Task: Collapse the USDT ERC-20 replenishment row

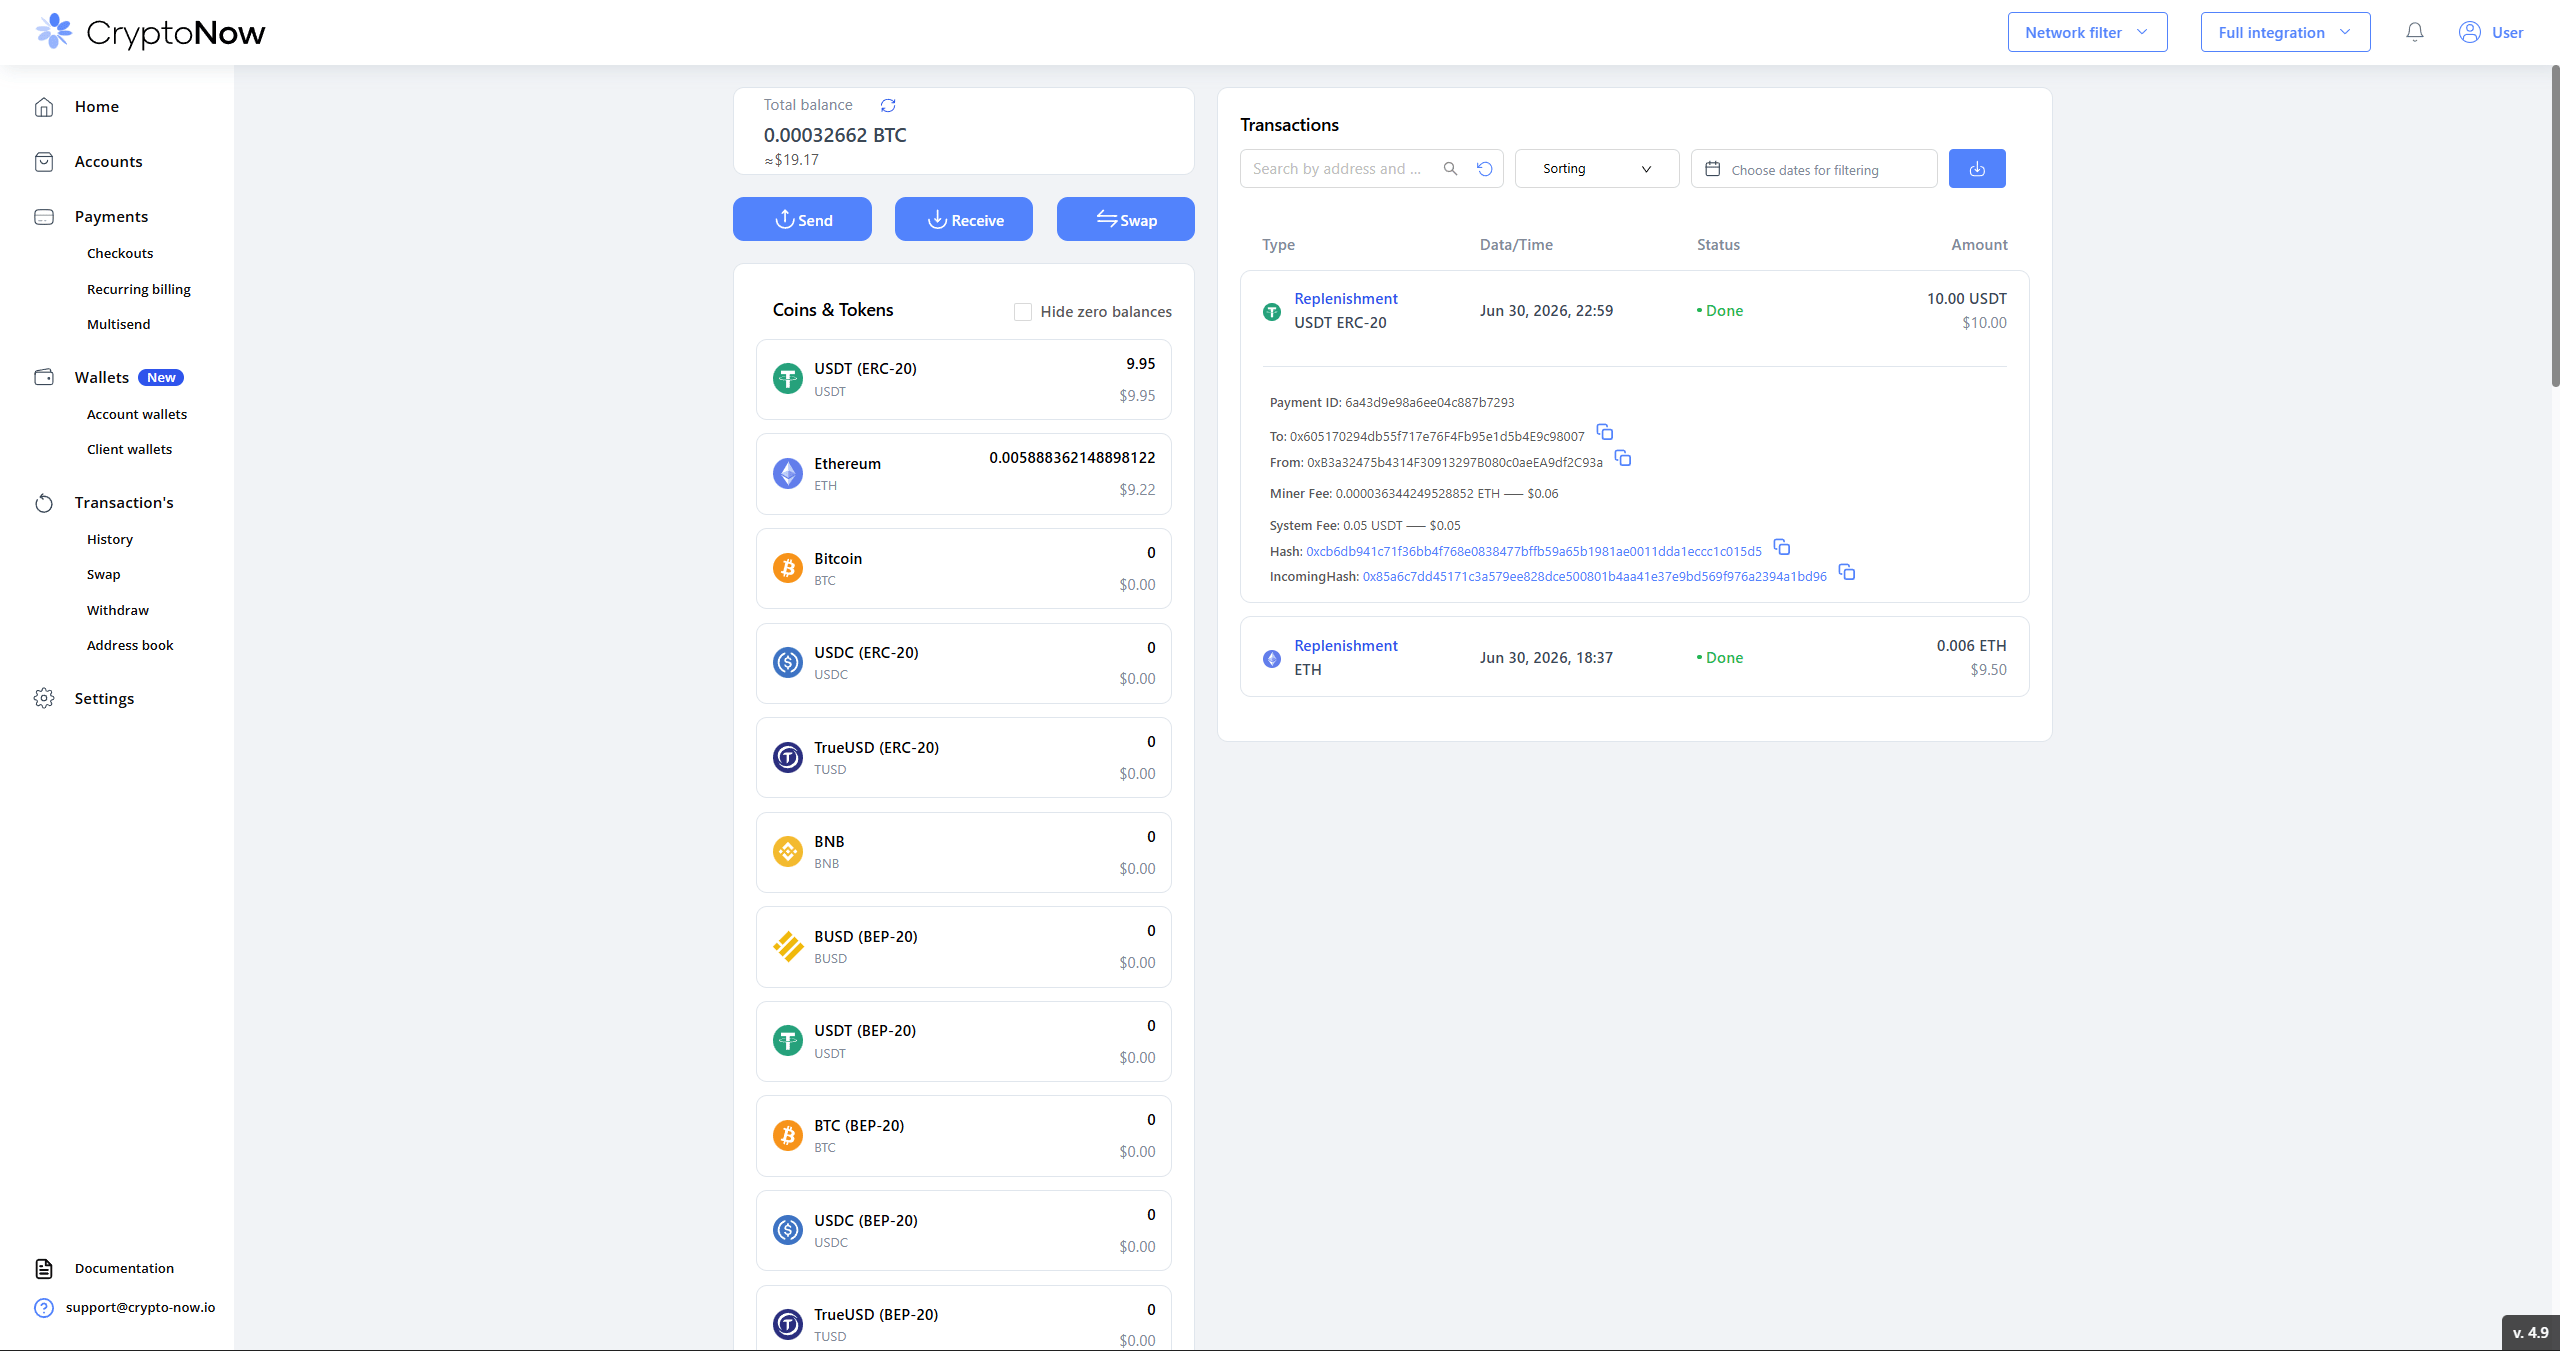Action: [1634, 311]
